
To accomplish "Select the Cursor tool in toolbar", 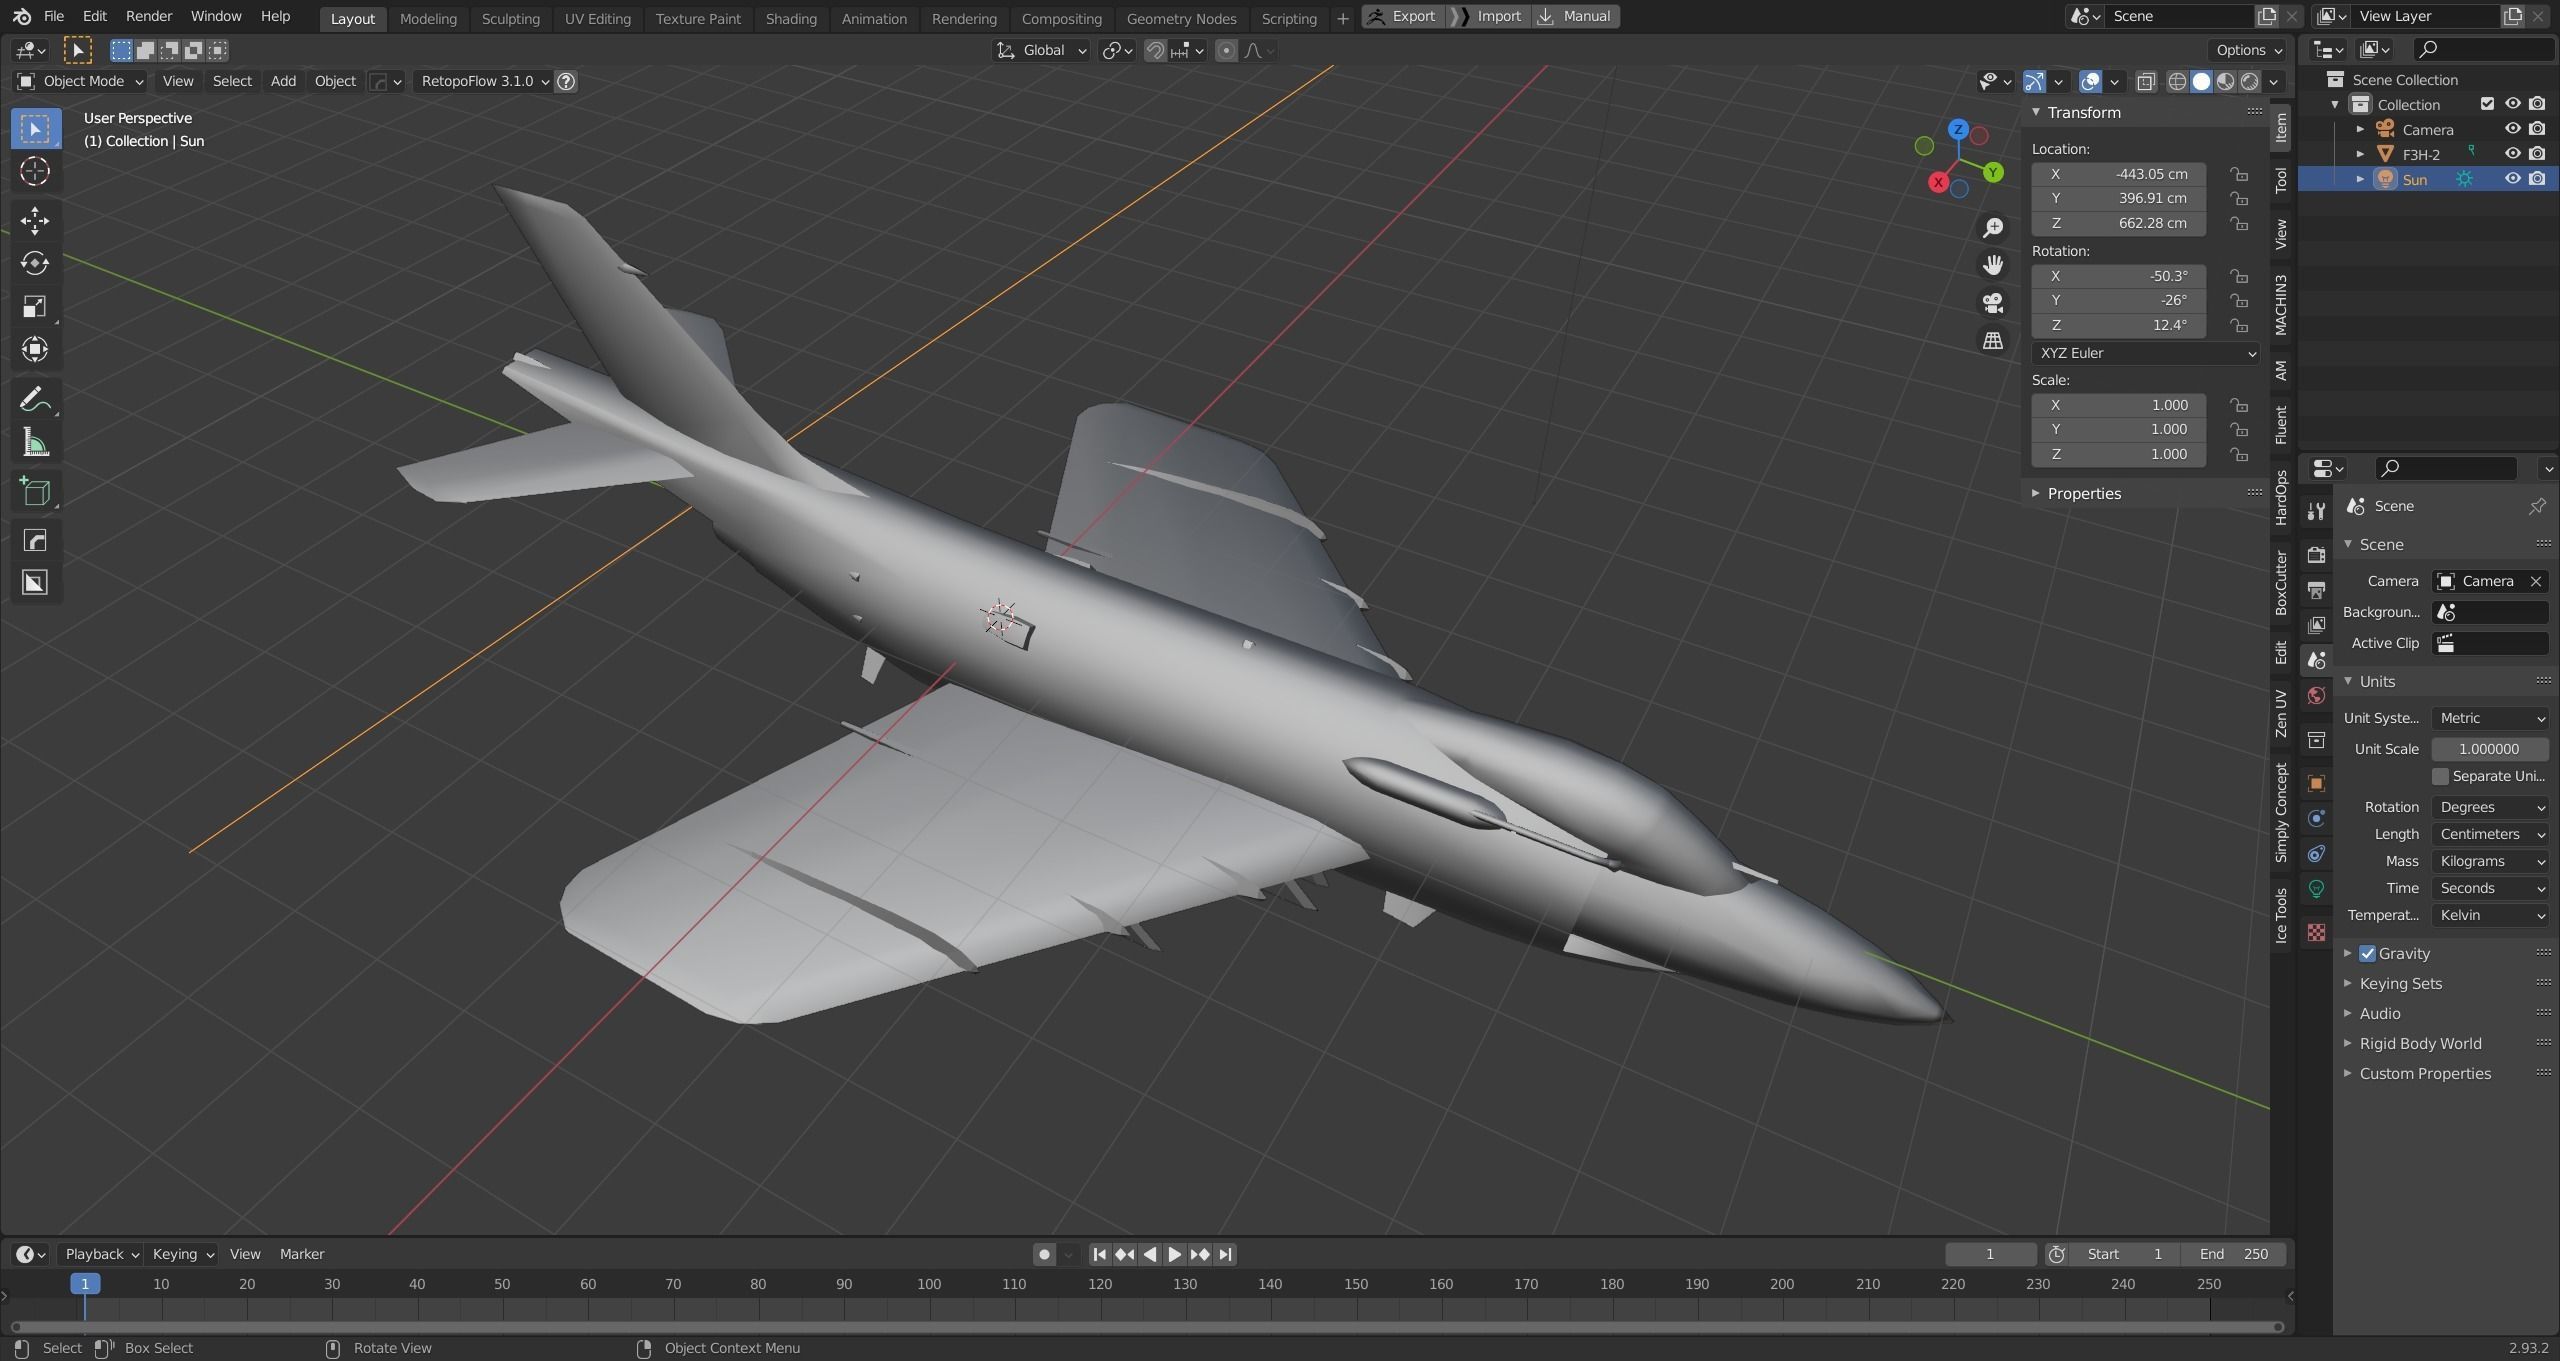I will 35,172.
